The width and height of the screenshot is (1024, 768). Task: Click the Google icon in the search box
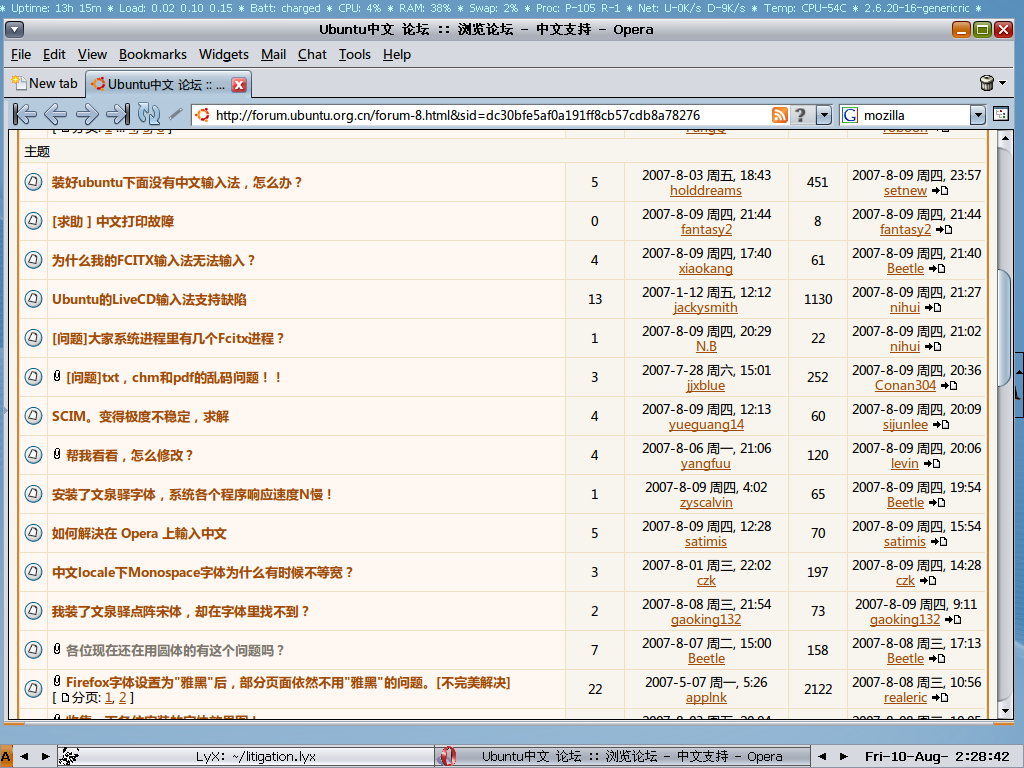850,115
